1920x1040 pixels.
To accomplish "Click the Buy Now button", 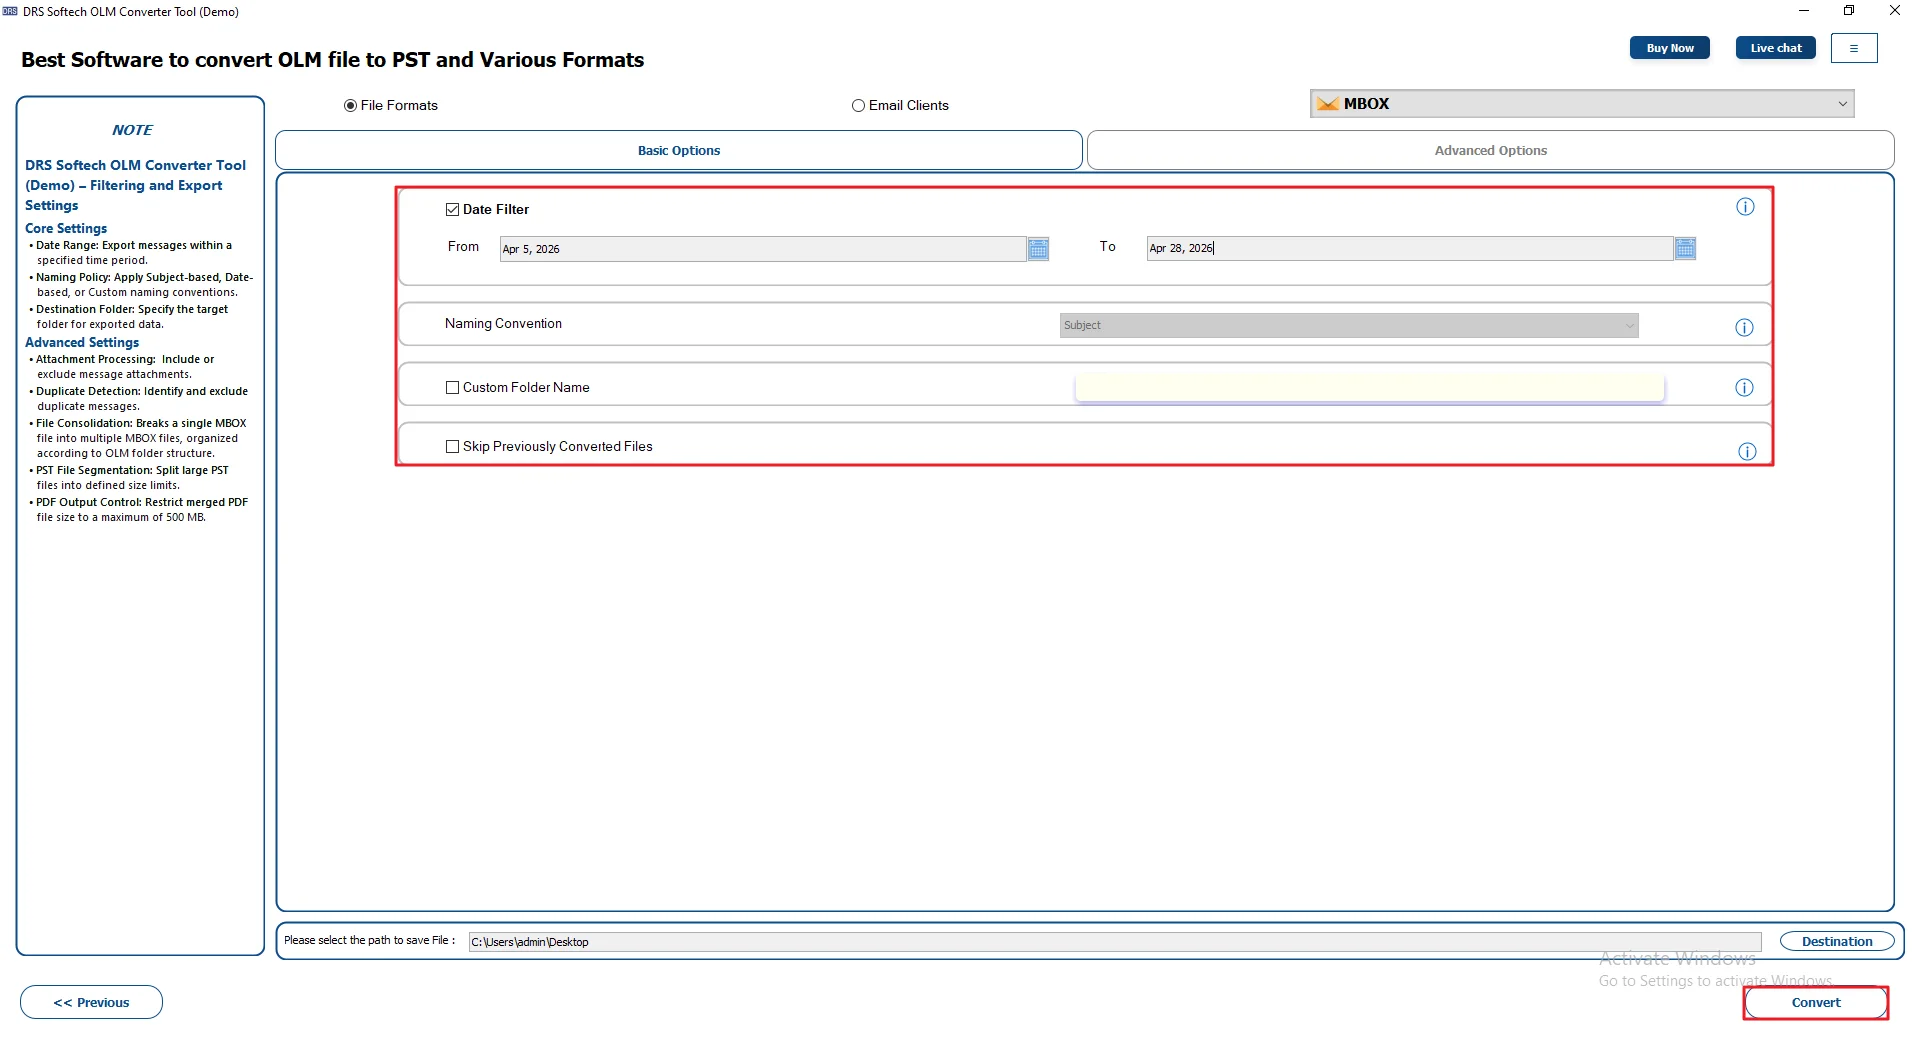I will pyautogui.click(x=1670, y=48).
